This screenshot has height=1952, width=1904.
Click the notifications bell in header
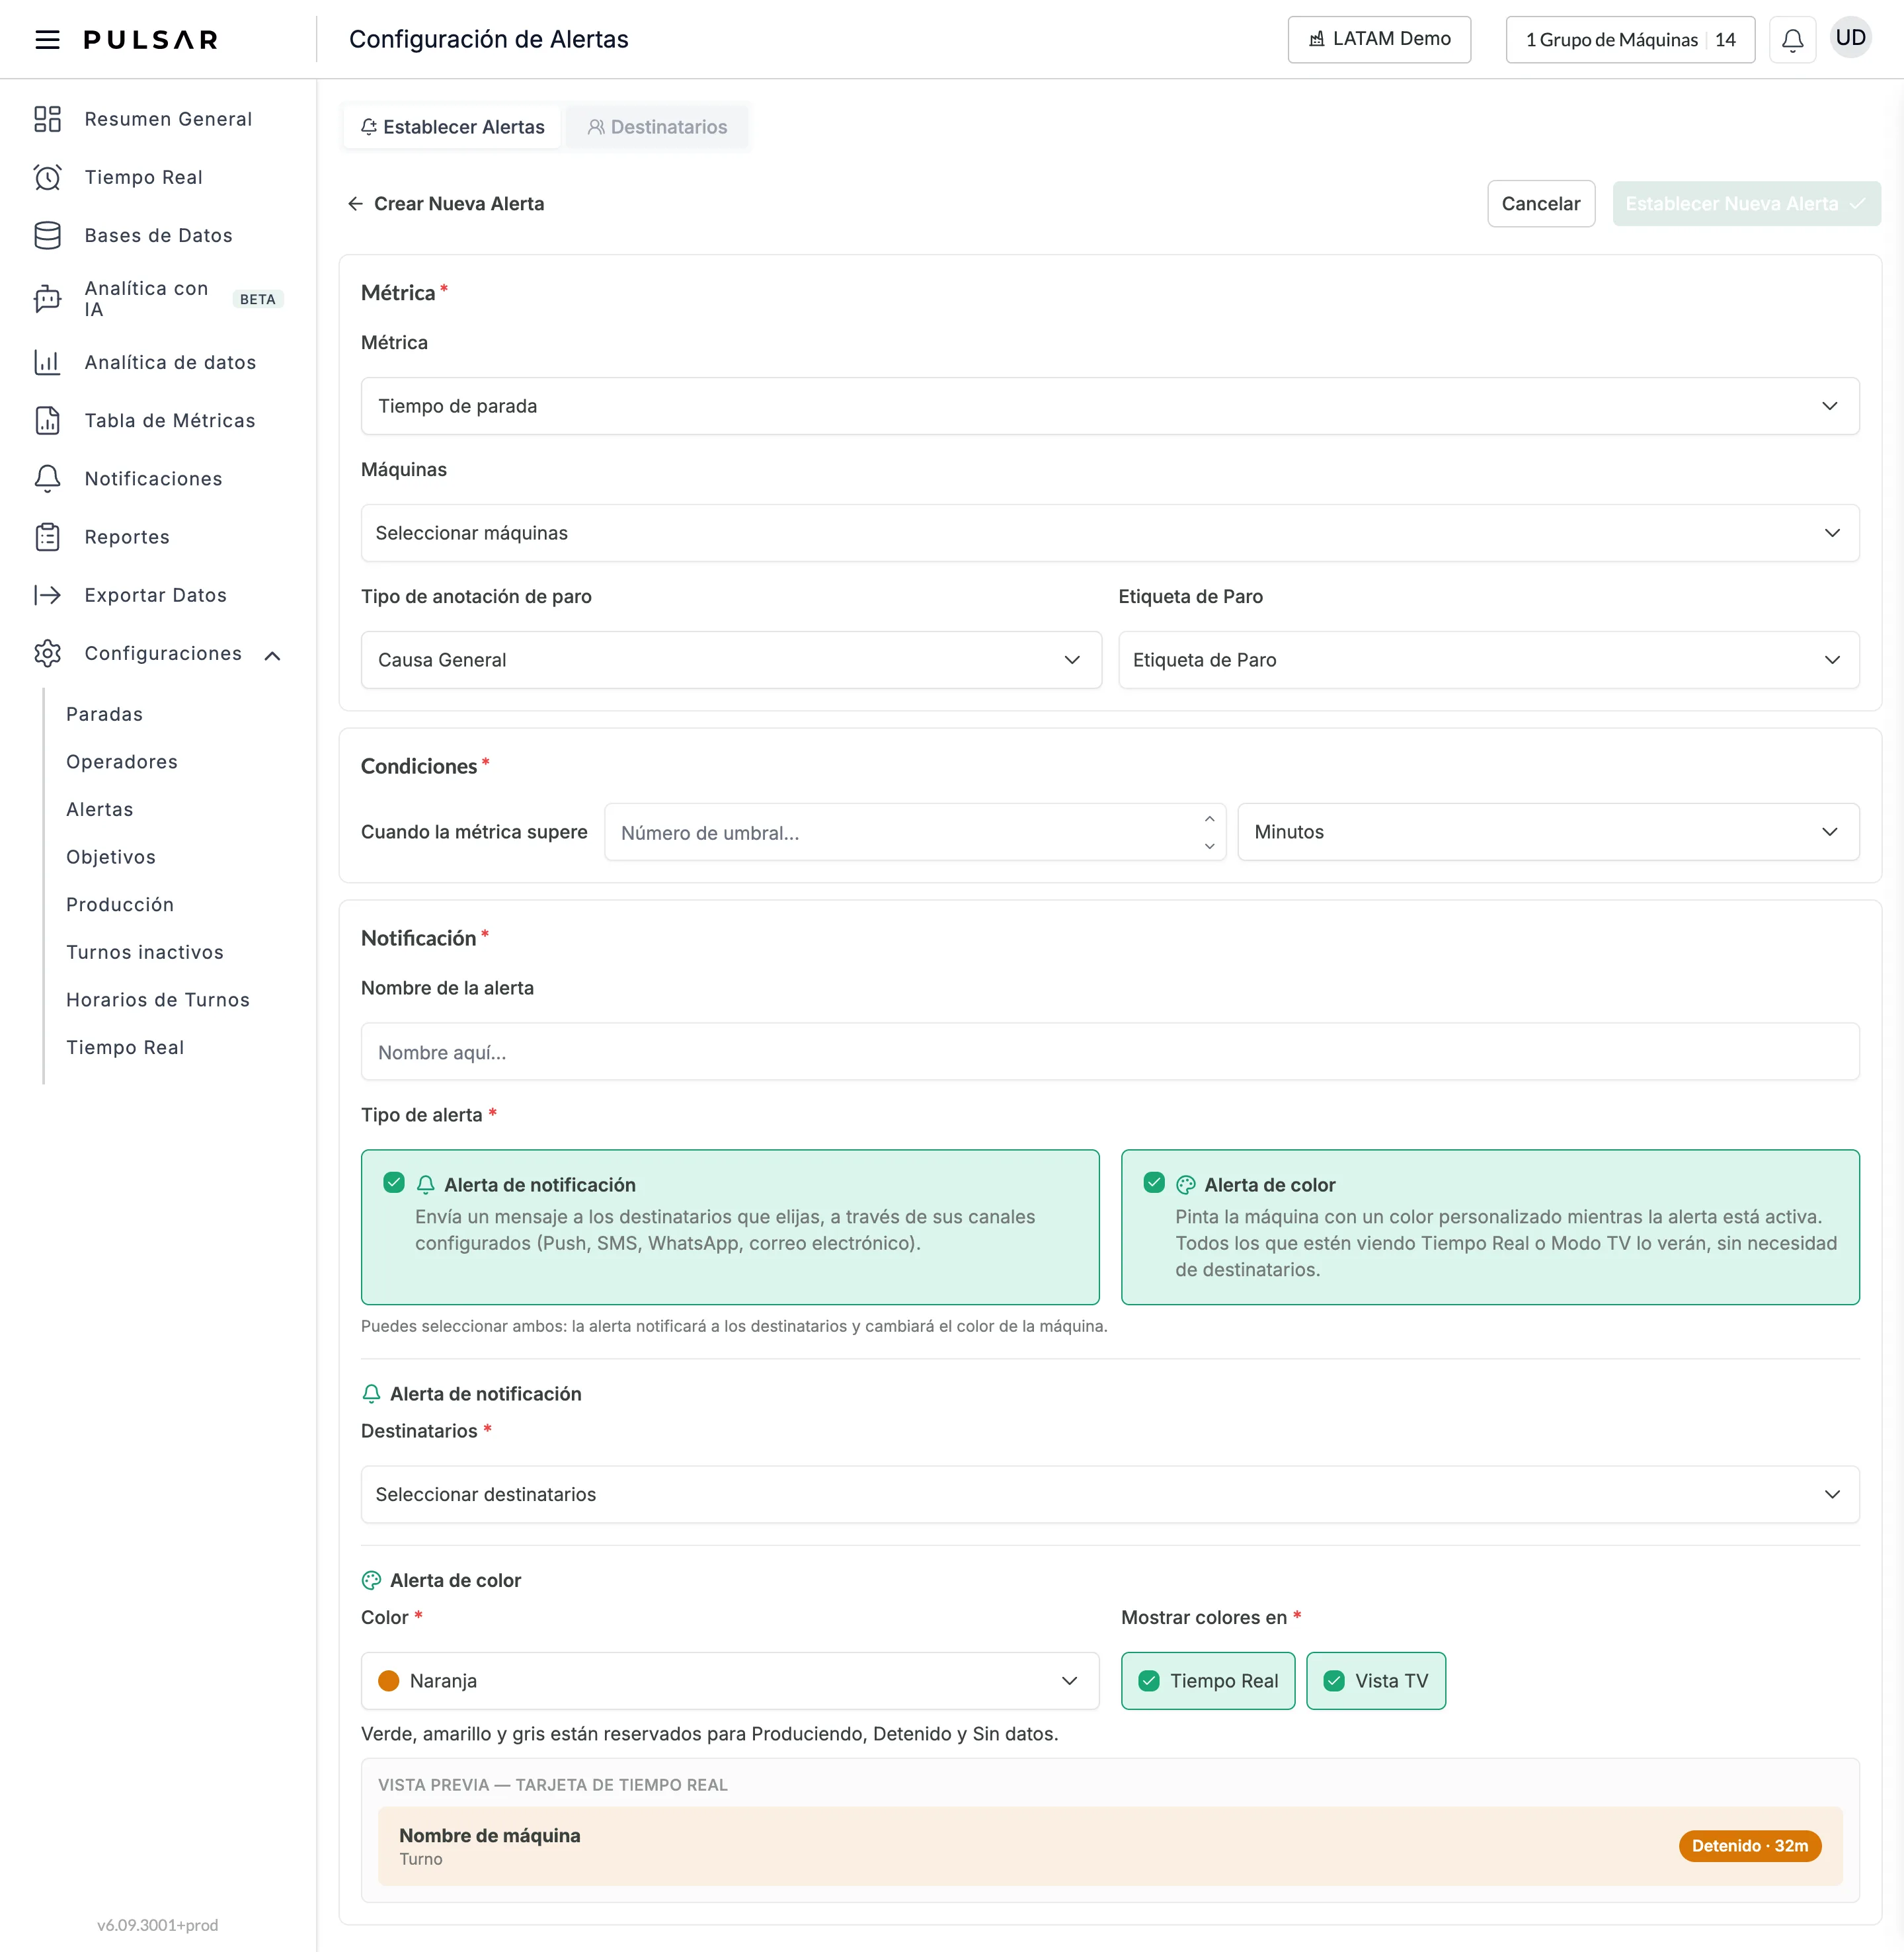(1792, 40)
